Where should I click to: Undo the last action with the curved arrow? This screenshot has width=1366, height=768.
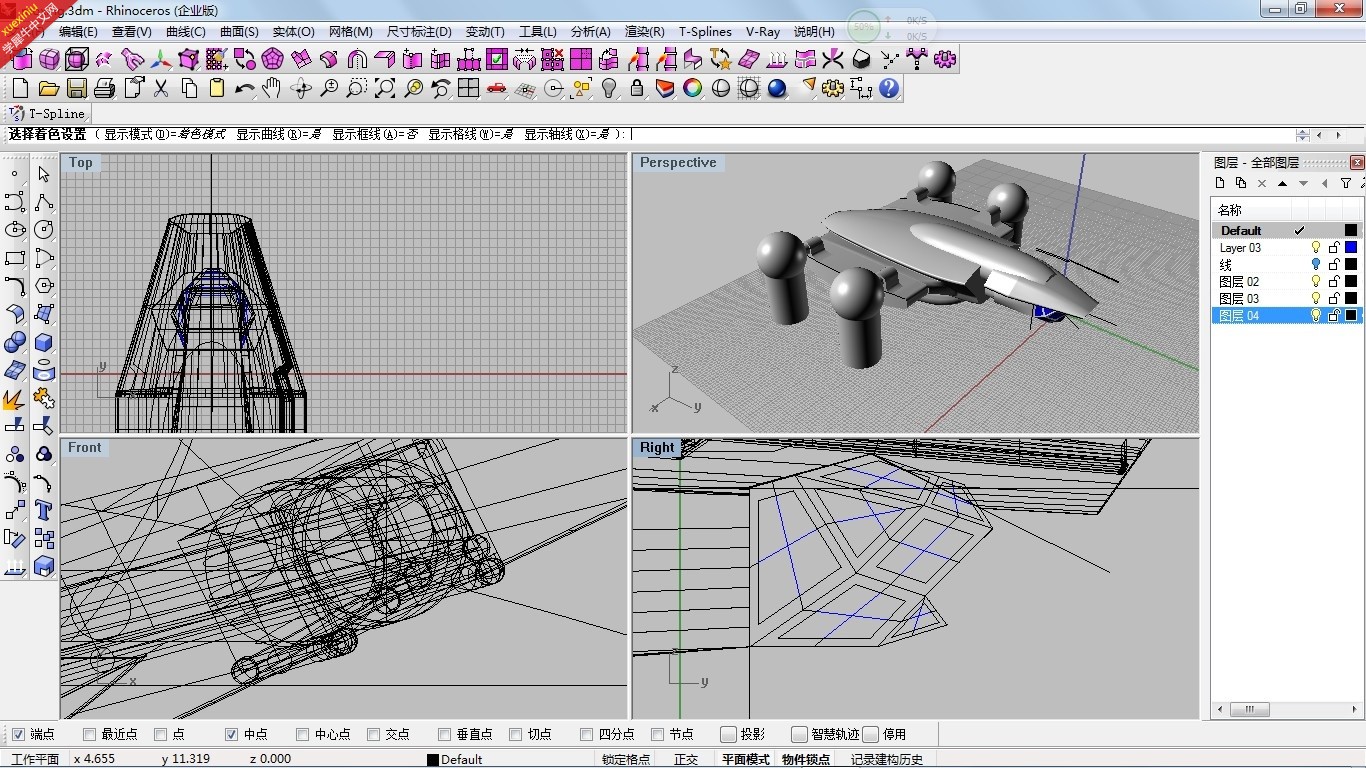coord(244,89)
